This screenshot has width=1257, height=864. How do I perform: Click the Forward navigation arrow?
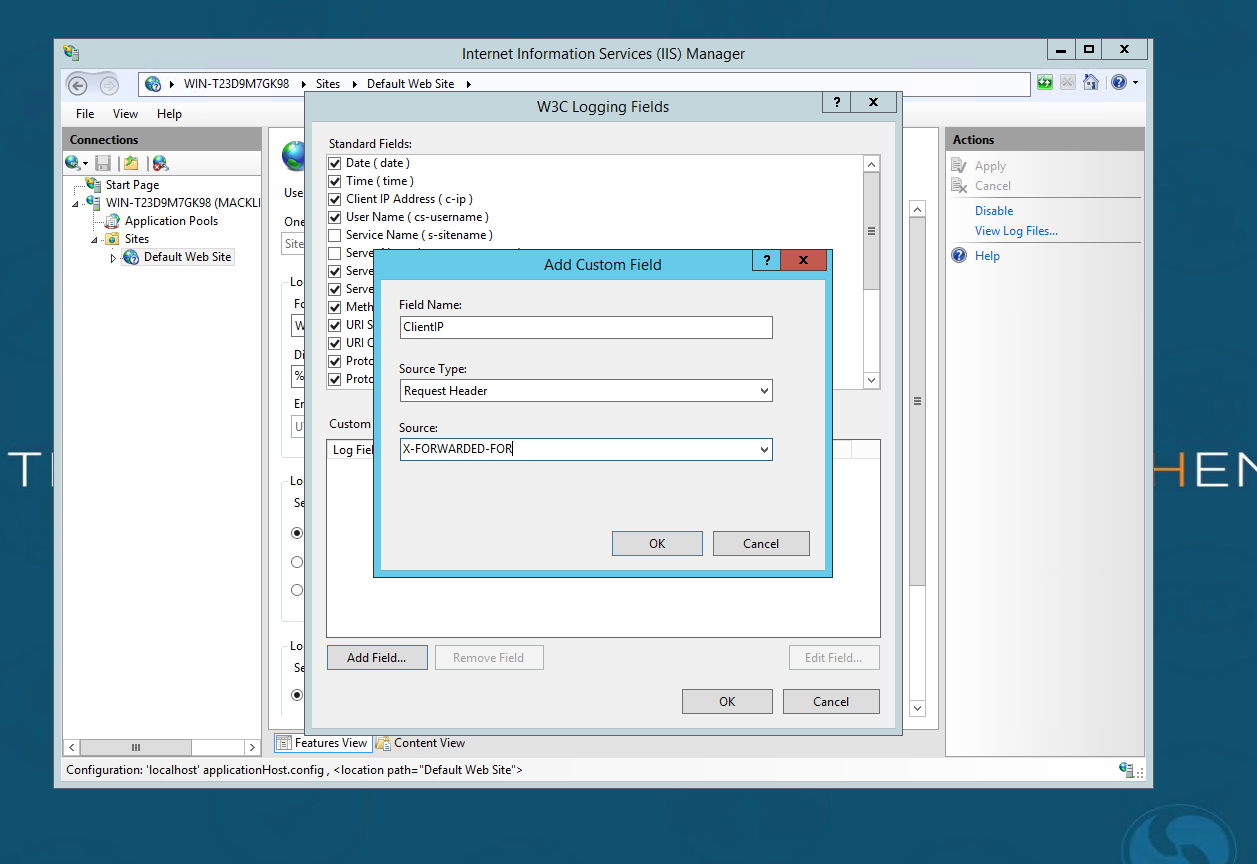click(x=107, y=85)
